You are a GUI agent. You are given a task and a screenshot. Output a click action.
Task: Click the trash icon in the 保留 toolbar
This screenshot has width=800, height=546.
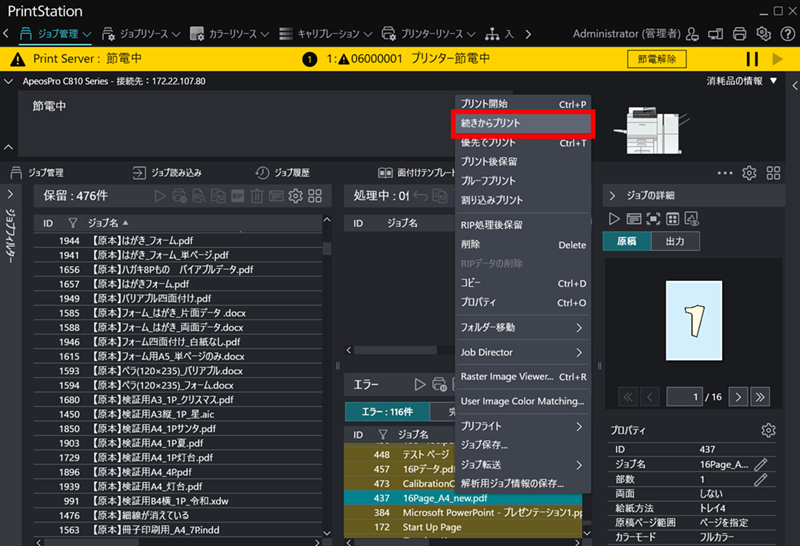coord(256,197)
